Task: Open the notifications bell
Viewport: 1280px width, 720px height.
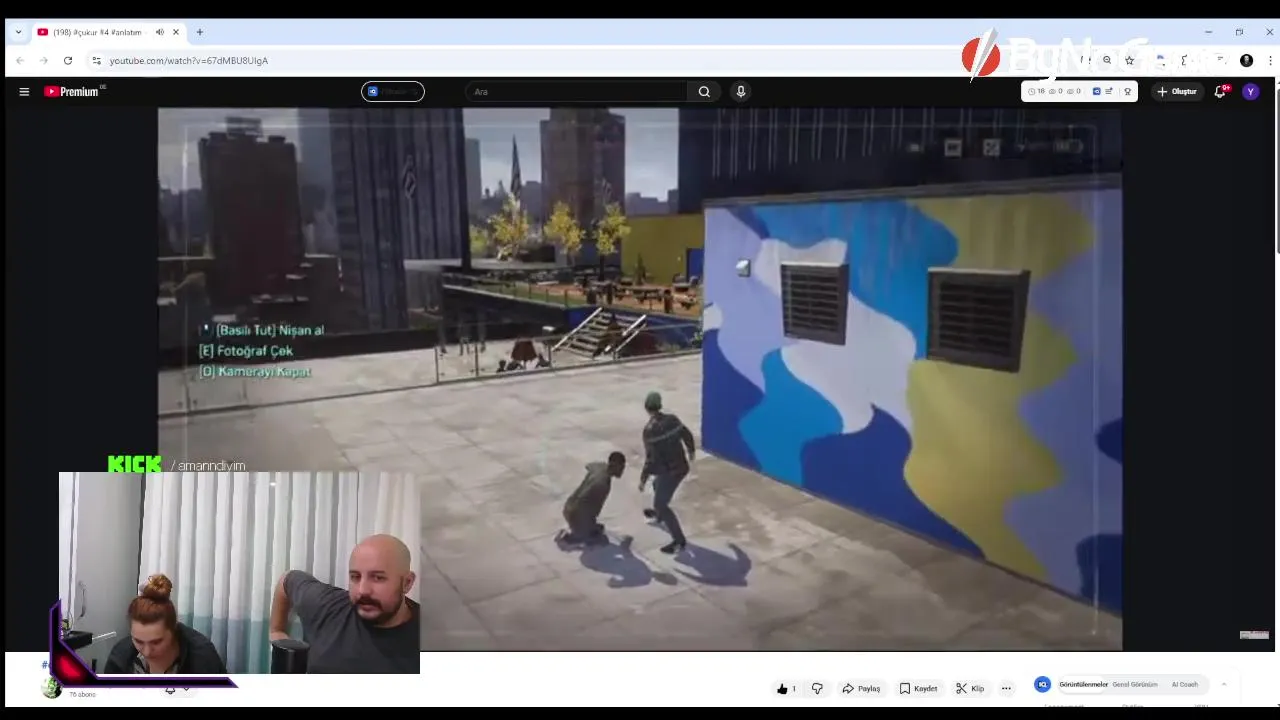Action: 1220,92
